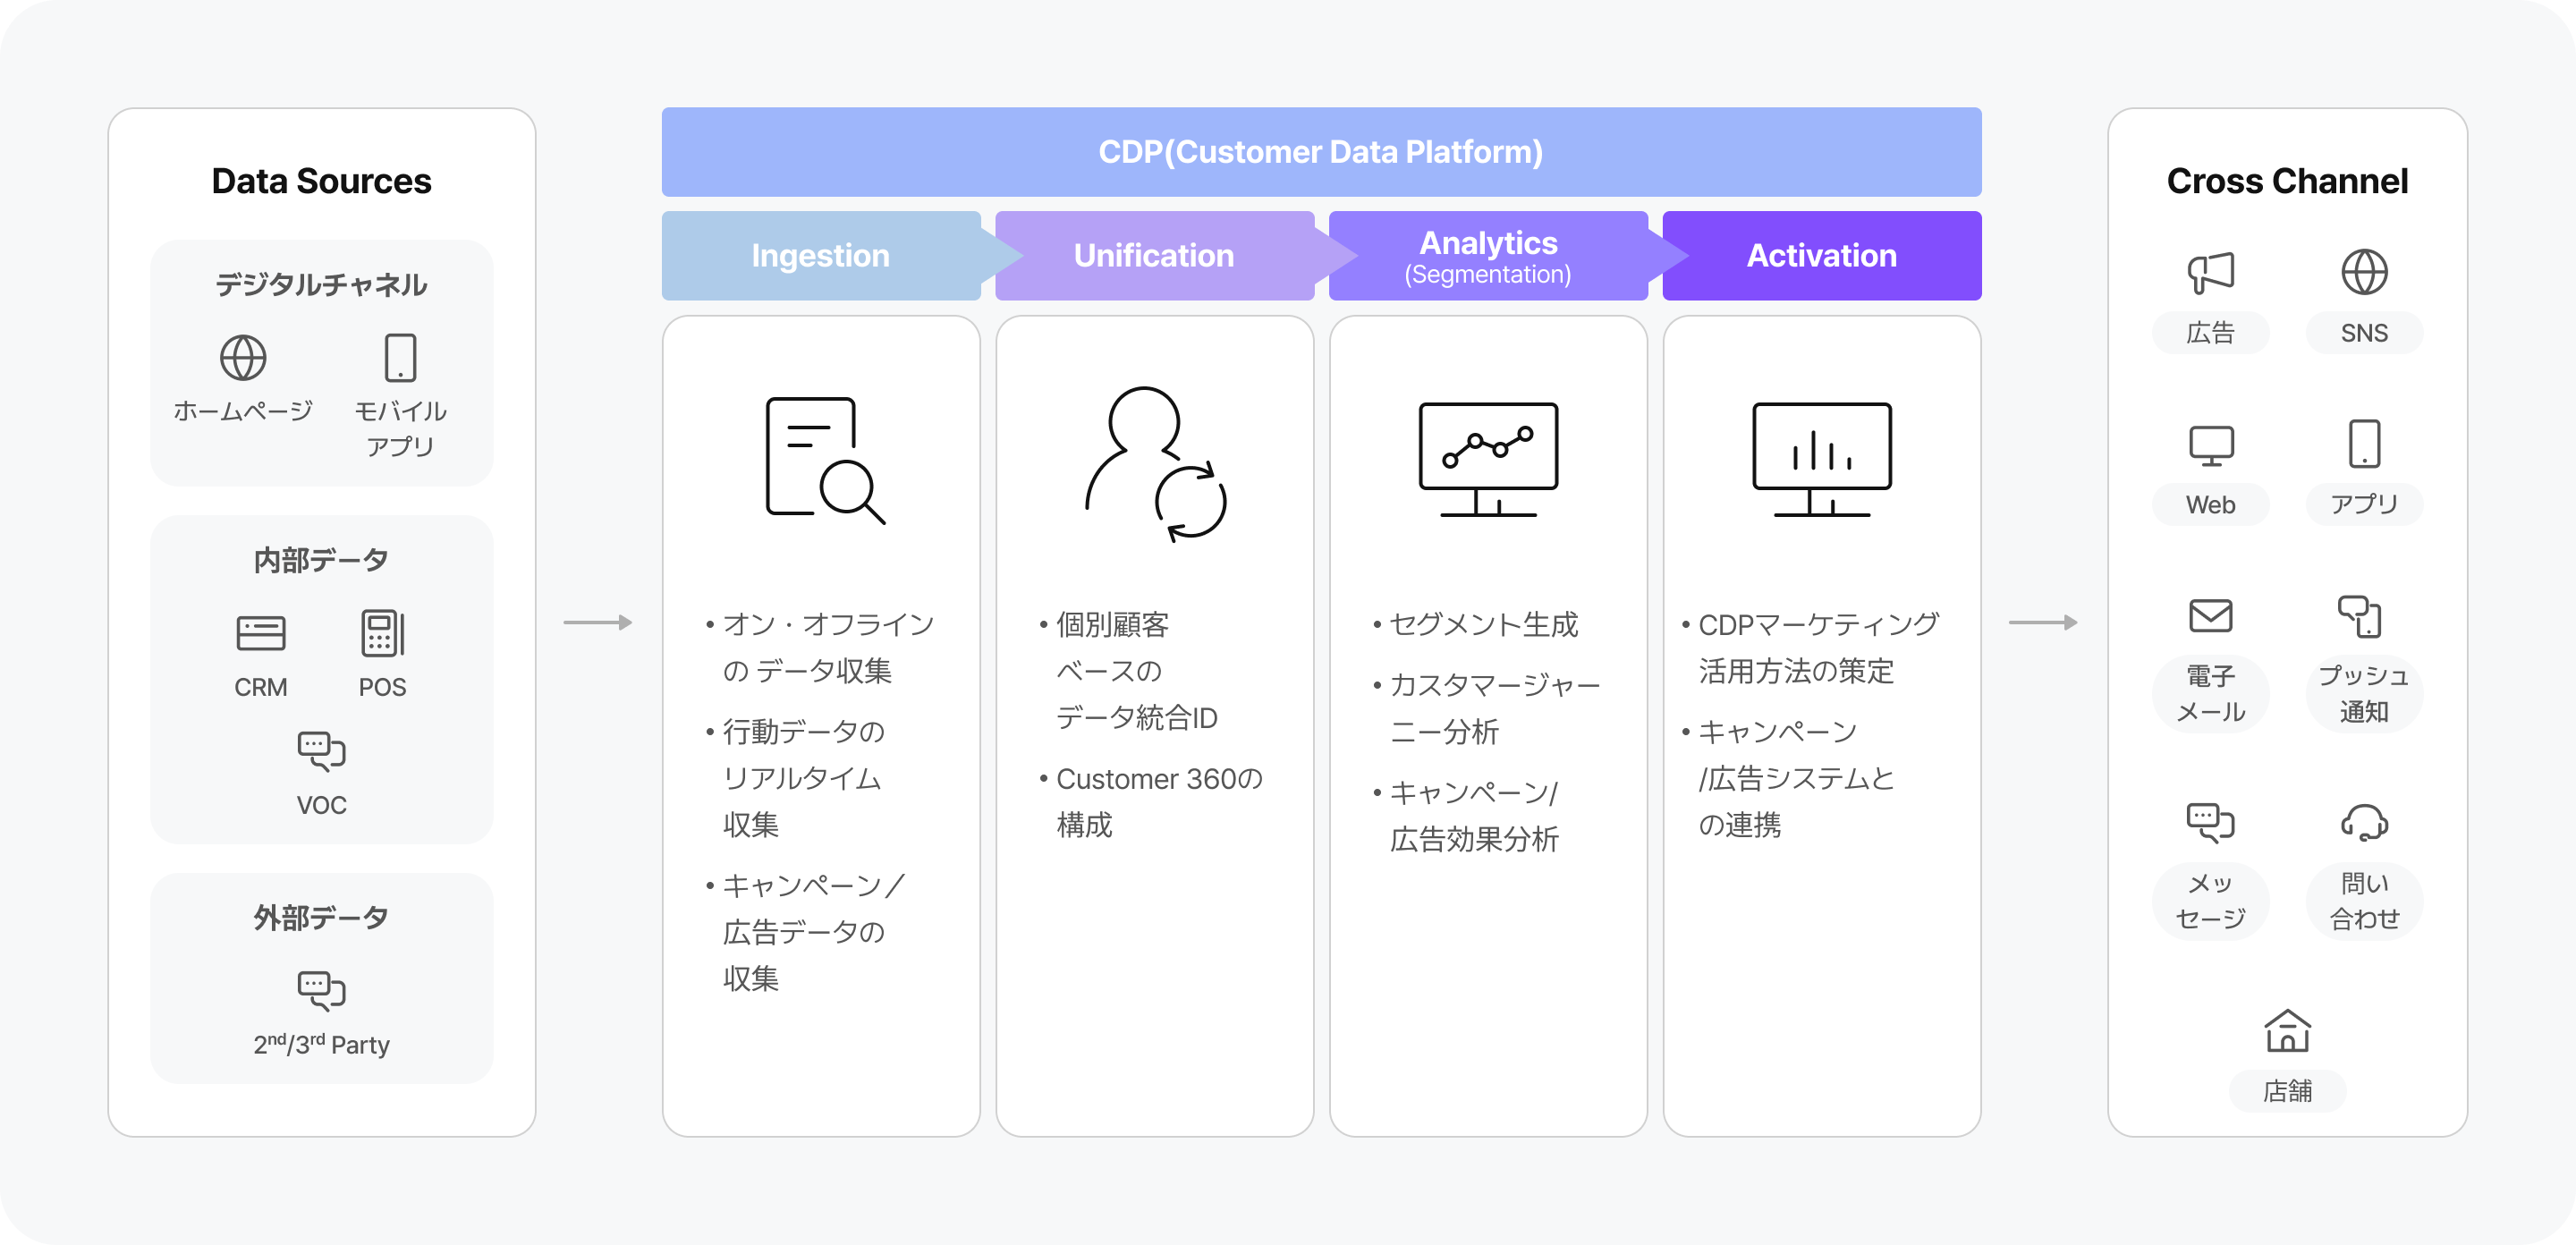Select the Ingestion stage tab

820,256
